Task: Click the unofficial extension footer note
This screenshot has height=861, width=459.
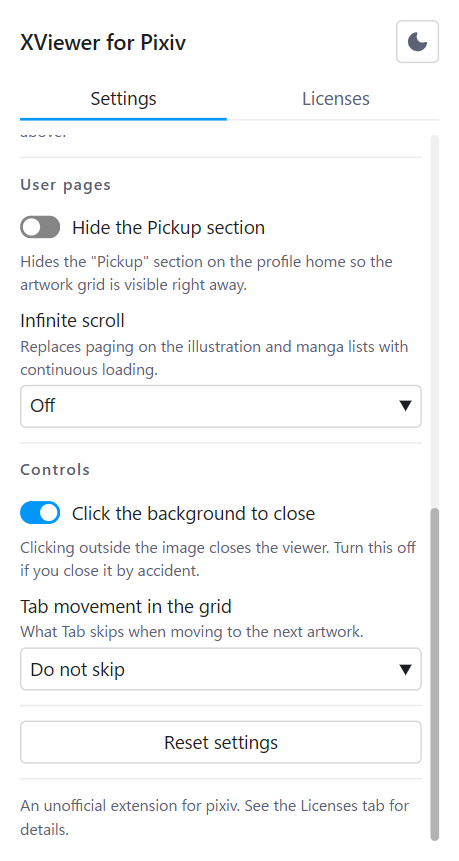Action: [215, 818]
